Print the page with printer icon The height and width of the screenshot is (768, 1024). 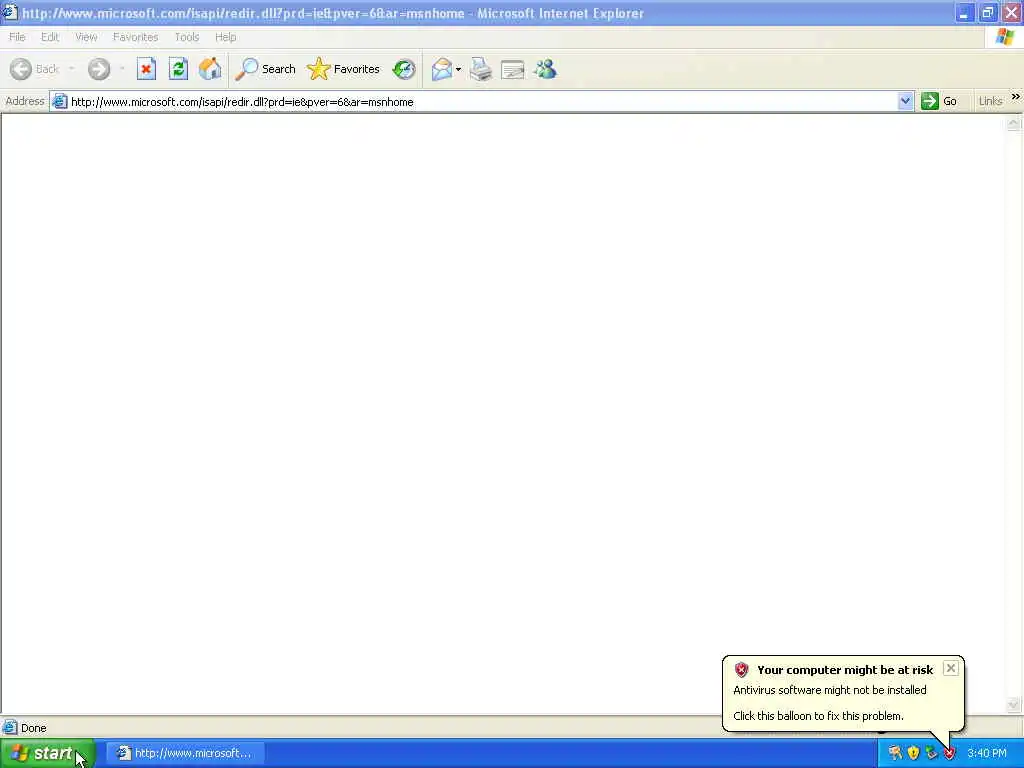[481, 69]
